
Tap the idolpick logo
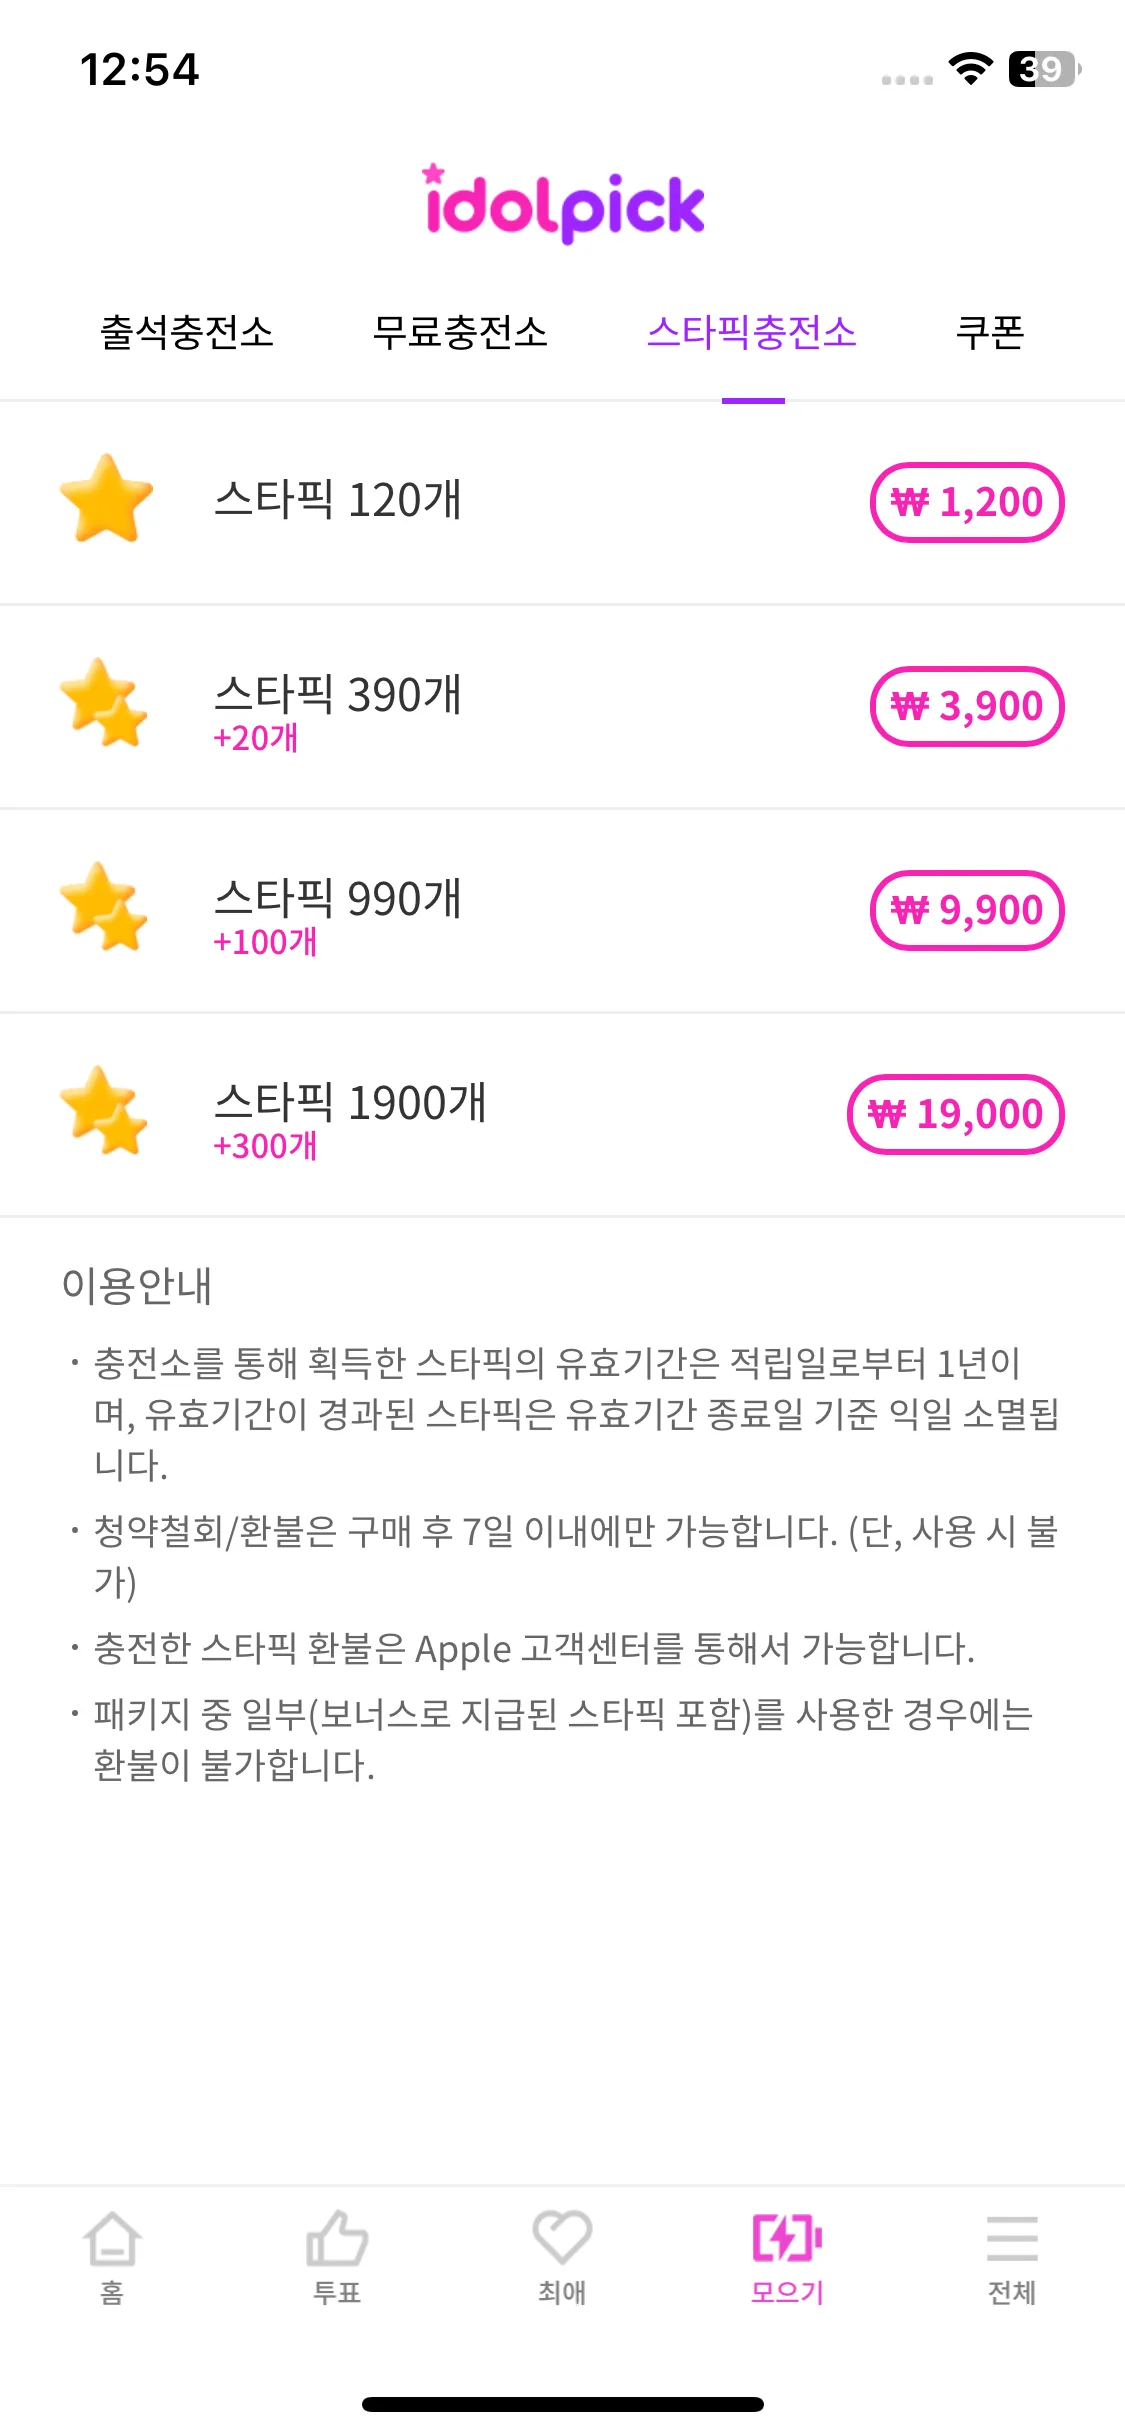click(563, 204)
